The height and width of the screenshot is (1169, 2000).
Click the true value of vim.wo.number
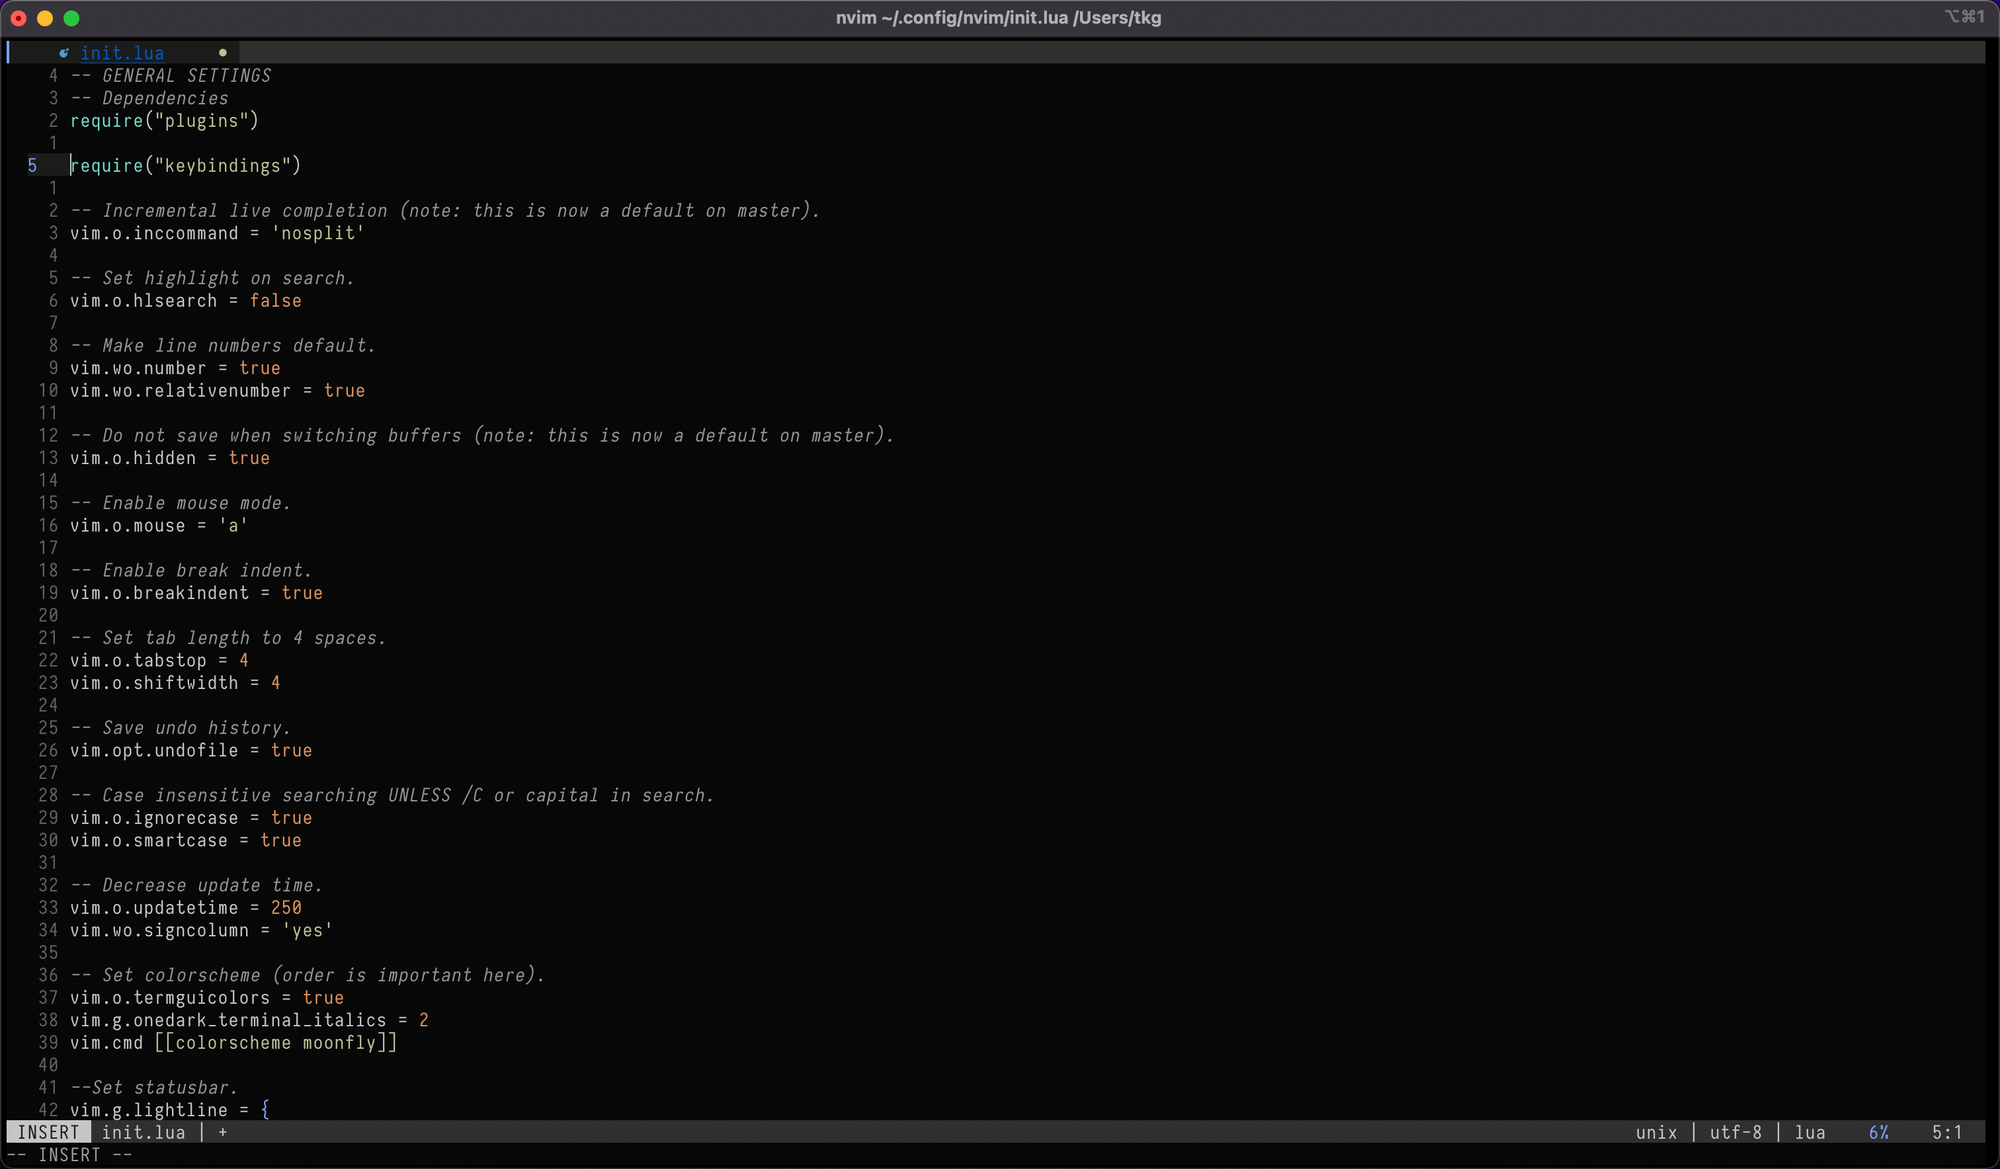coord(260,368)
